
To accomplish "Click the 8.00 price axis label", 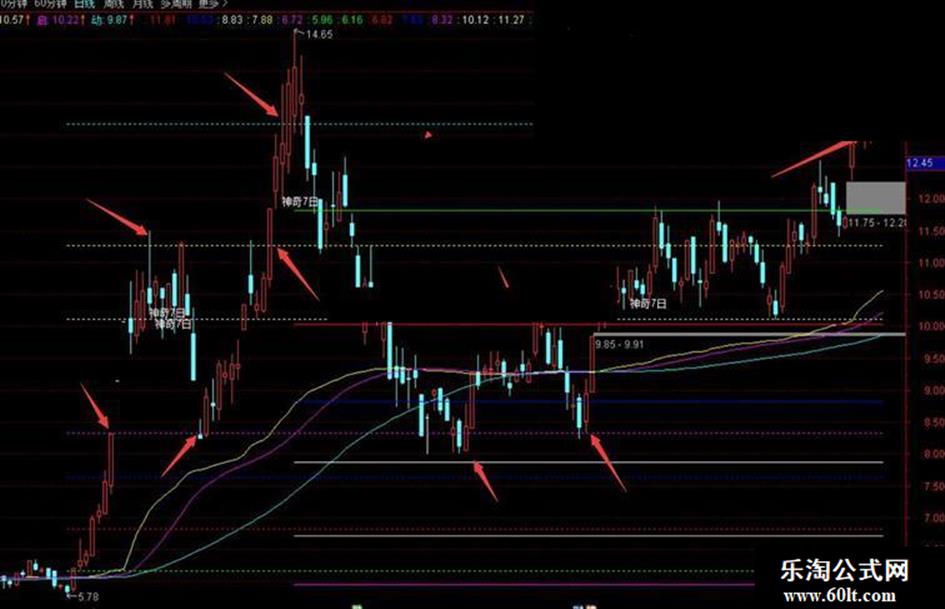I will 934,454.
